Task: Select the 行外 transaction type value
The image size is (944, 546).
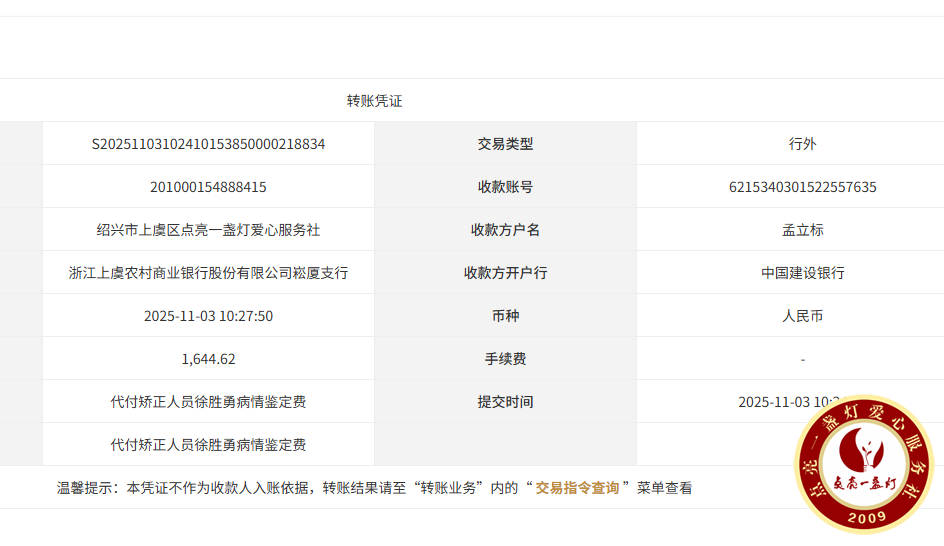Action: [x=802, y=144]
